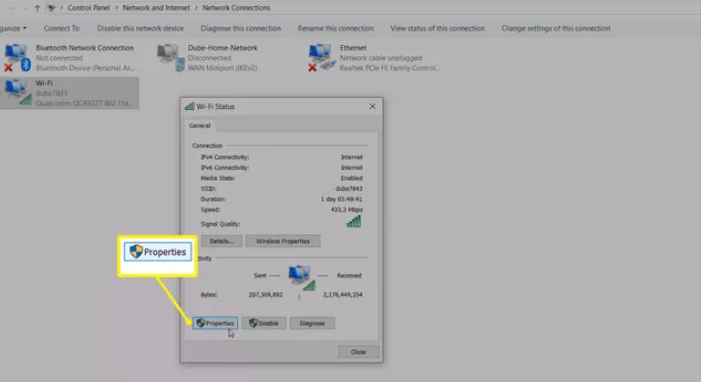Open Properties button in Wi-Fi Status
The width and height of the screenshot is (701, 382).
(215, 323)
